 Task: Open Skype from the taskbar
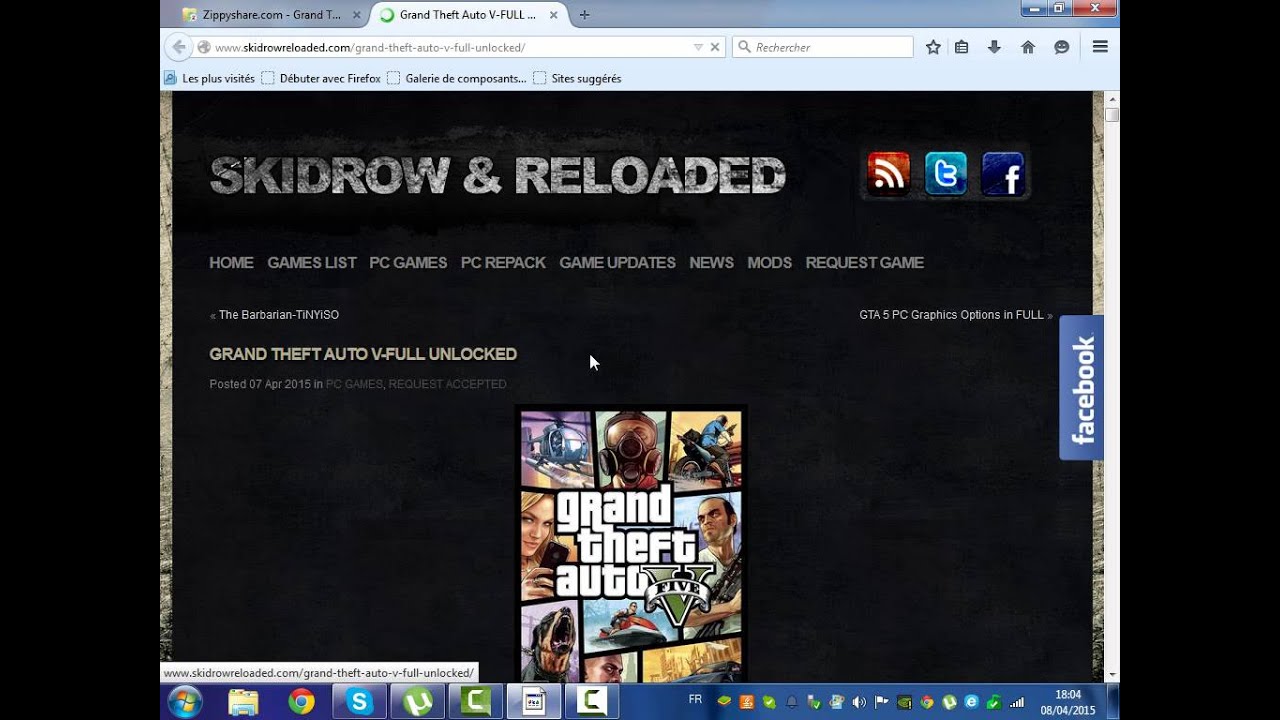tap(359, 702)
